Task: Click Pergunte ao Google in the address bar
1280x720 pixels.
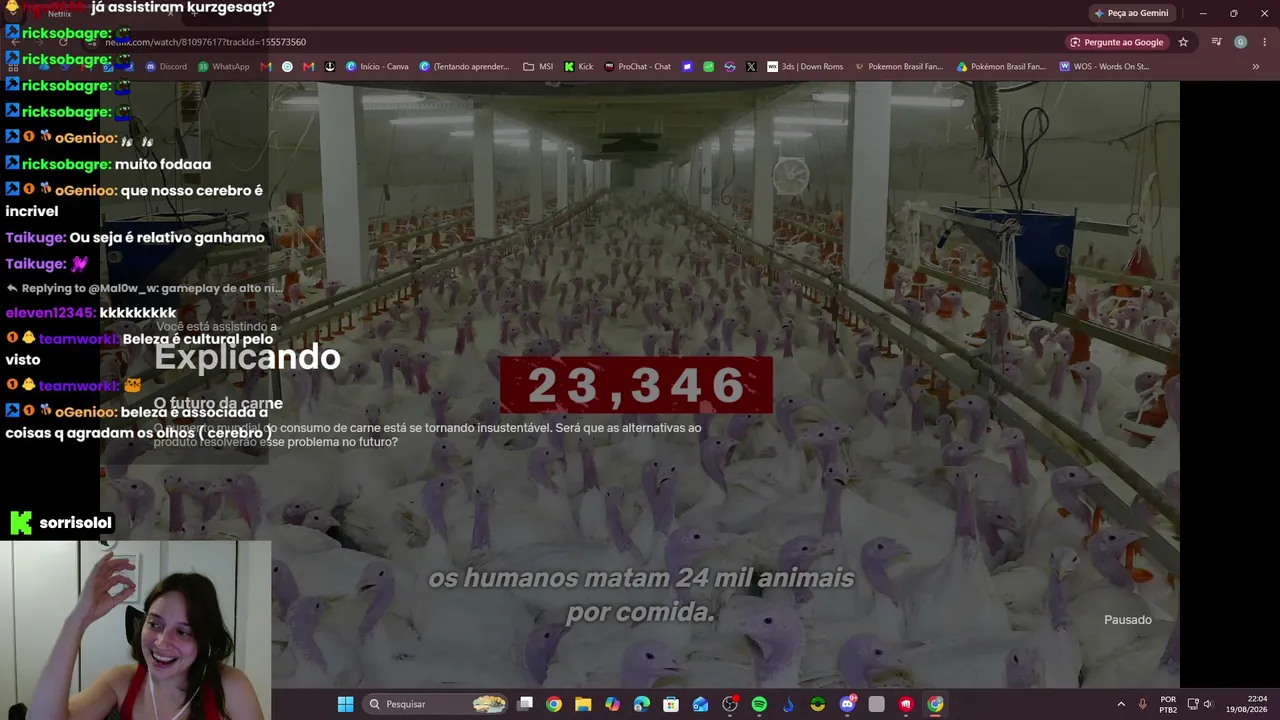Action: click(x=1117, y=42)
